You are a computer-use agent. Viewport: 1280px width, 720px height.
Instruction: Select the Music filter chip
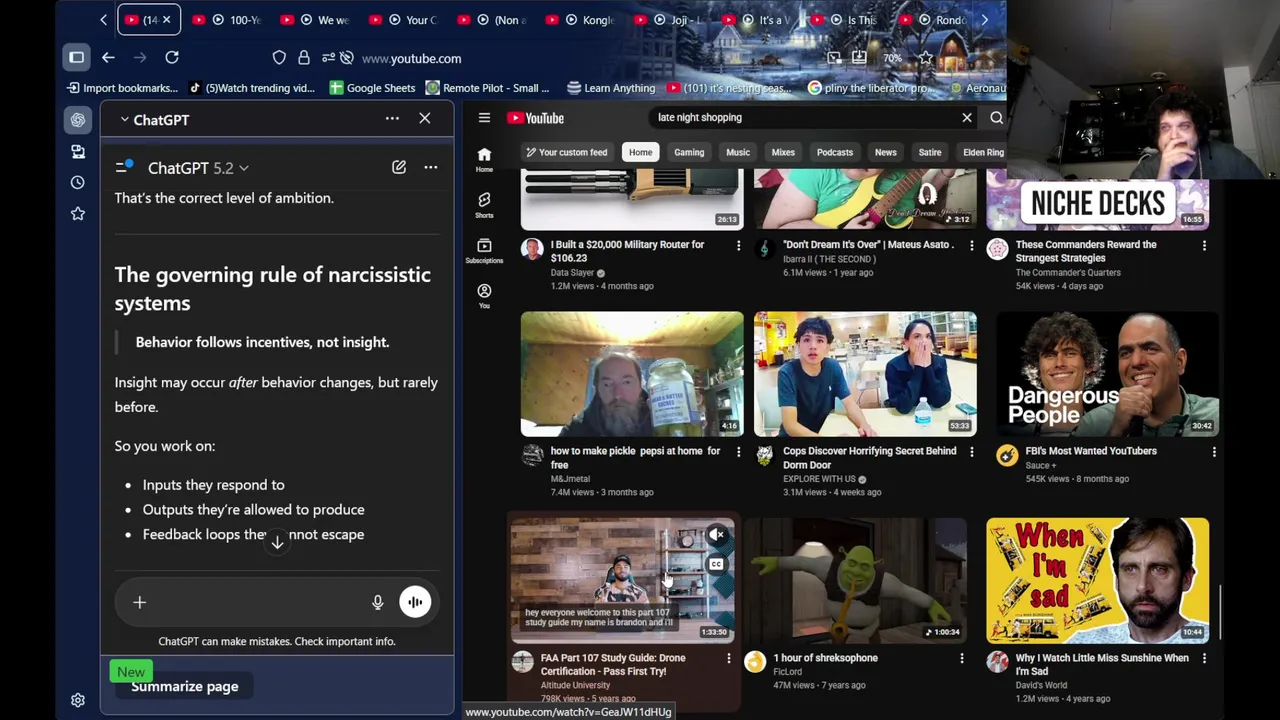click(737, 152)
